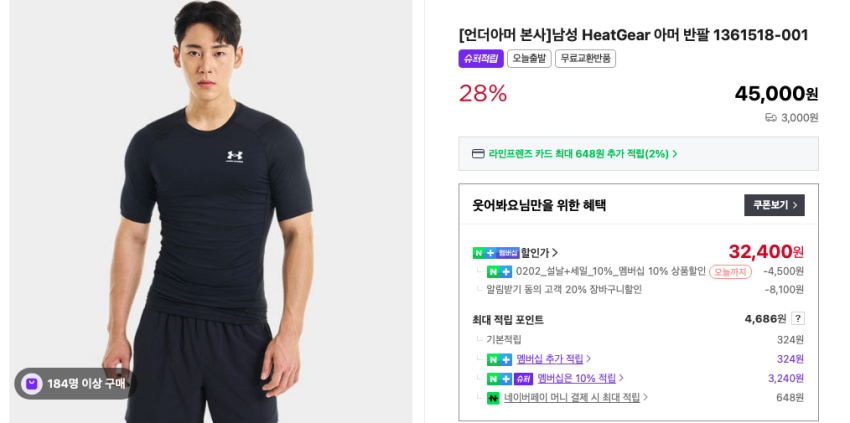Expand the 네이버페이 머니 결제 시 최대 적립 arrow
Viewport: 850px width, 423px height.
pos(645,398)
